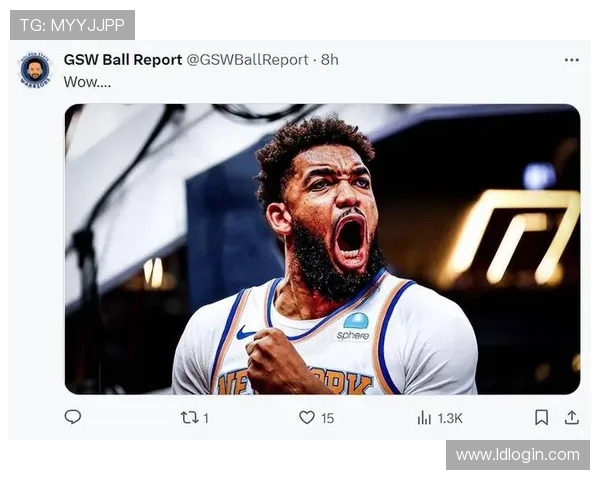Screen dimensions: 600x480
Task: Expand the basketball player photo
Action: tap(322, 249)
